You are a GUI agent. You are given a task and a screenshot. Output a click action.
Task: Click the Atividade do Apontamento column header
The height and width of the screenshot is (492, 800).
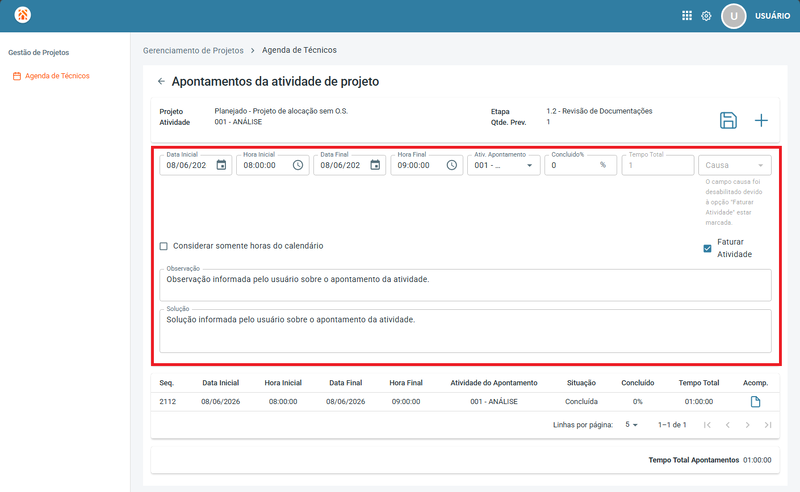[x=493, y=383]
